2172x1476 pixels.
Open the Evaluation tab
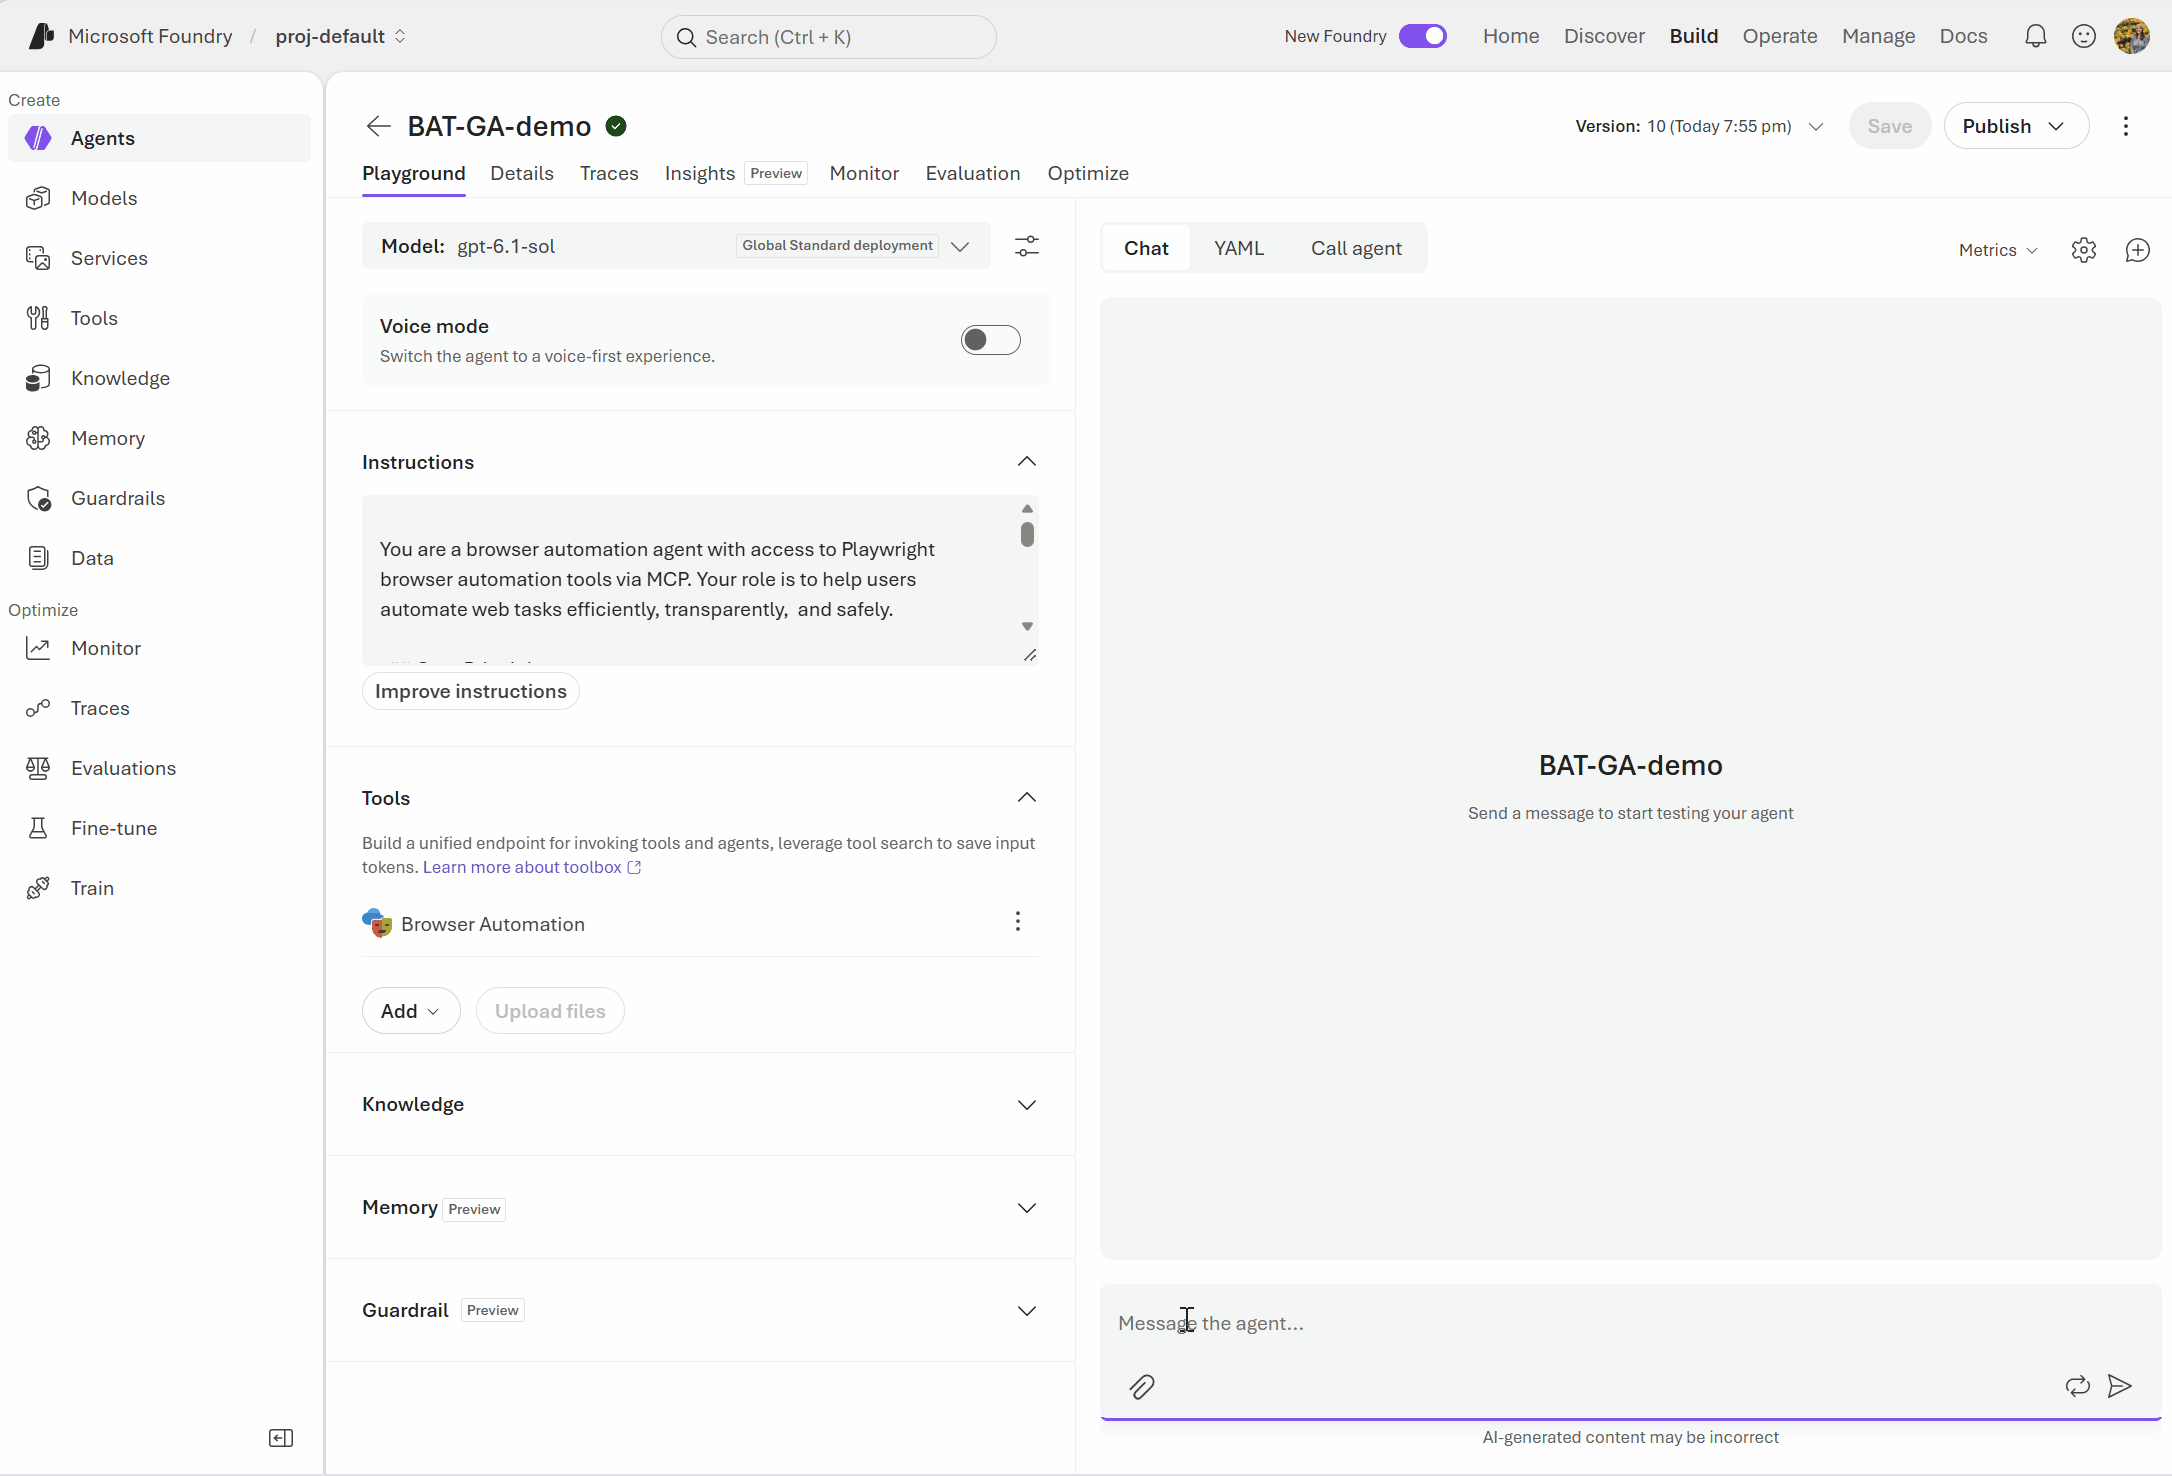(973, 173)
